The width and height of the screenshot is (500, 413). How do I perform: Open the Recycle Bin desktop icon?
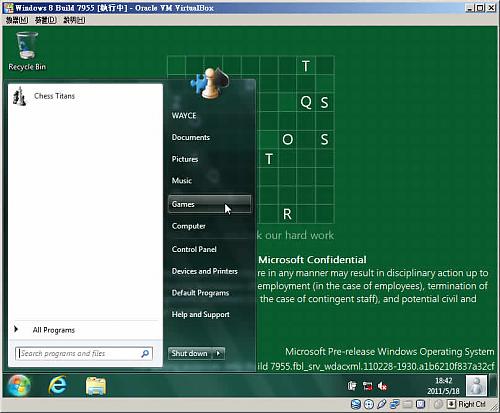click(x=27, y=52)
